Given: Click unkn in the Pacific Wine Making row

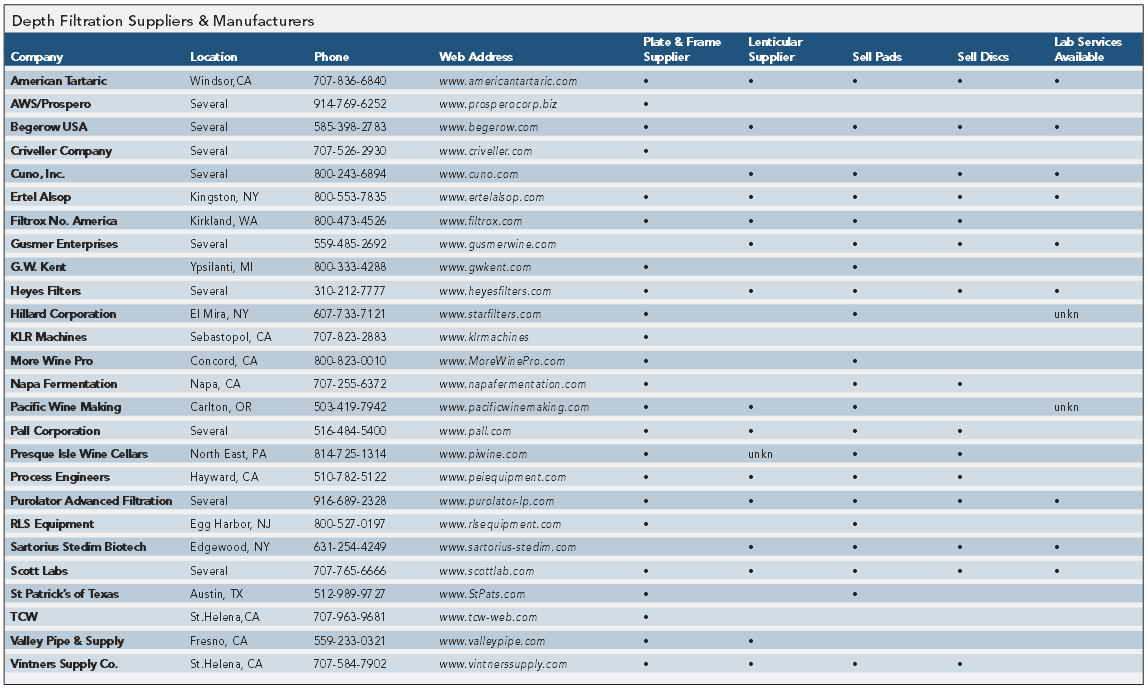Looking at the screenshot, I should (x=1066, y=408).
